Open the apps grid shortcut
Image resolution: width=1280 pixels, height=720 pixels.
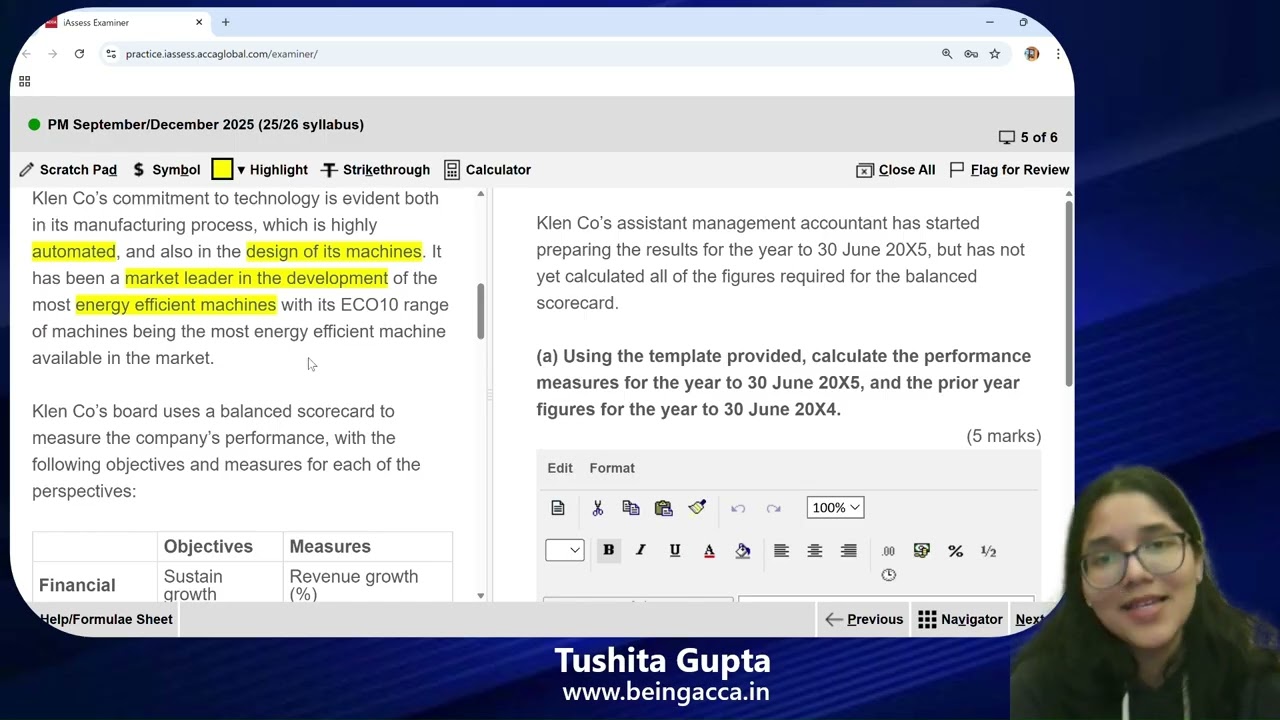[24, 81]
